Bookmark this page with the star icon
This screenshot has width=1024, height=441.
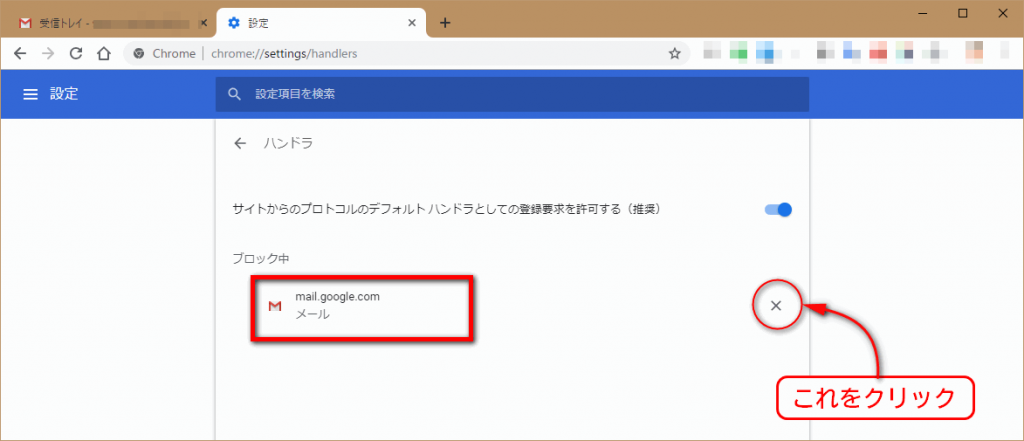pyautogui.click(x=675, y=53)
